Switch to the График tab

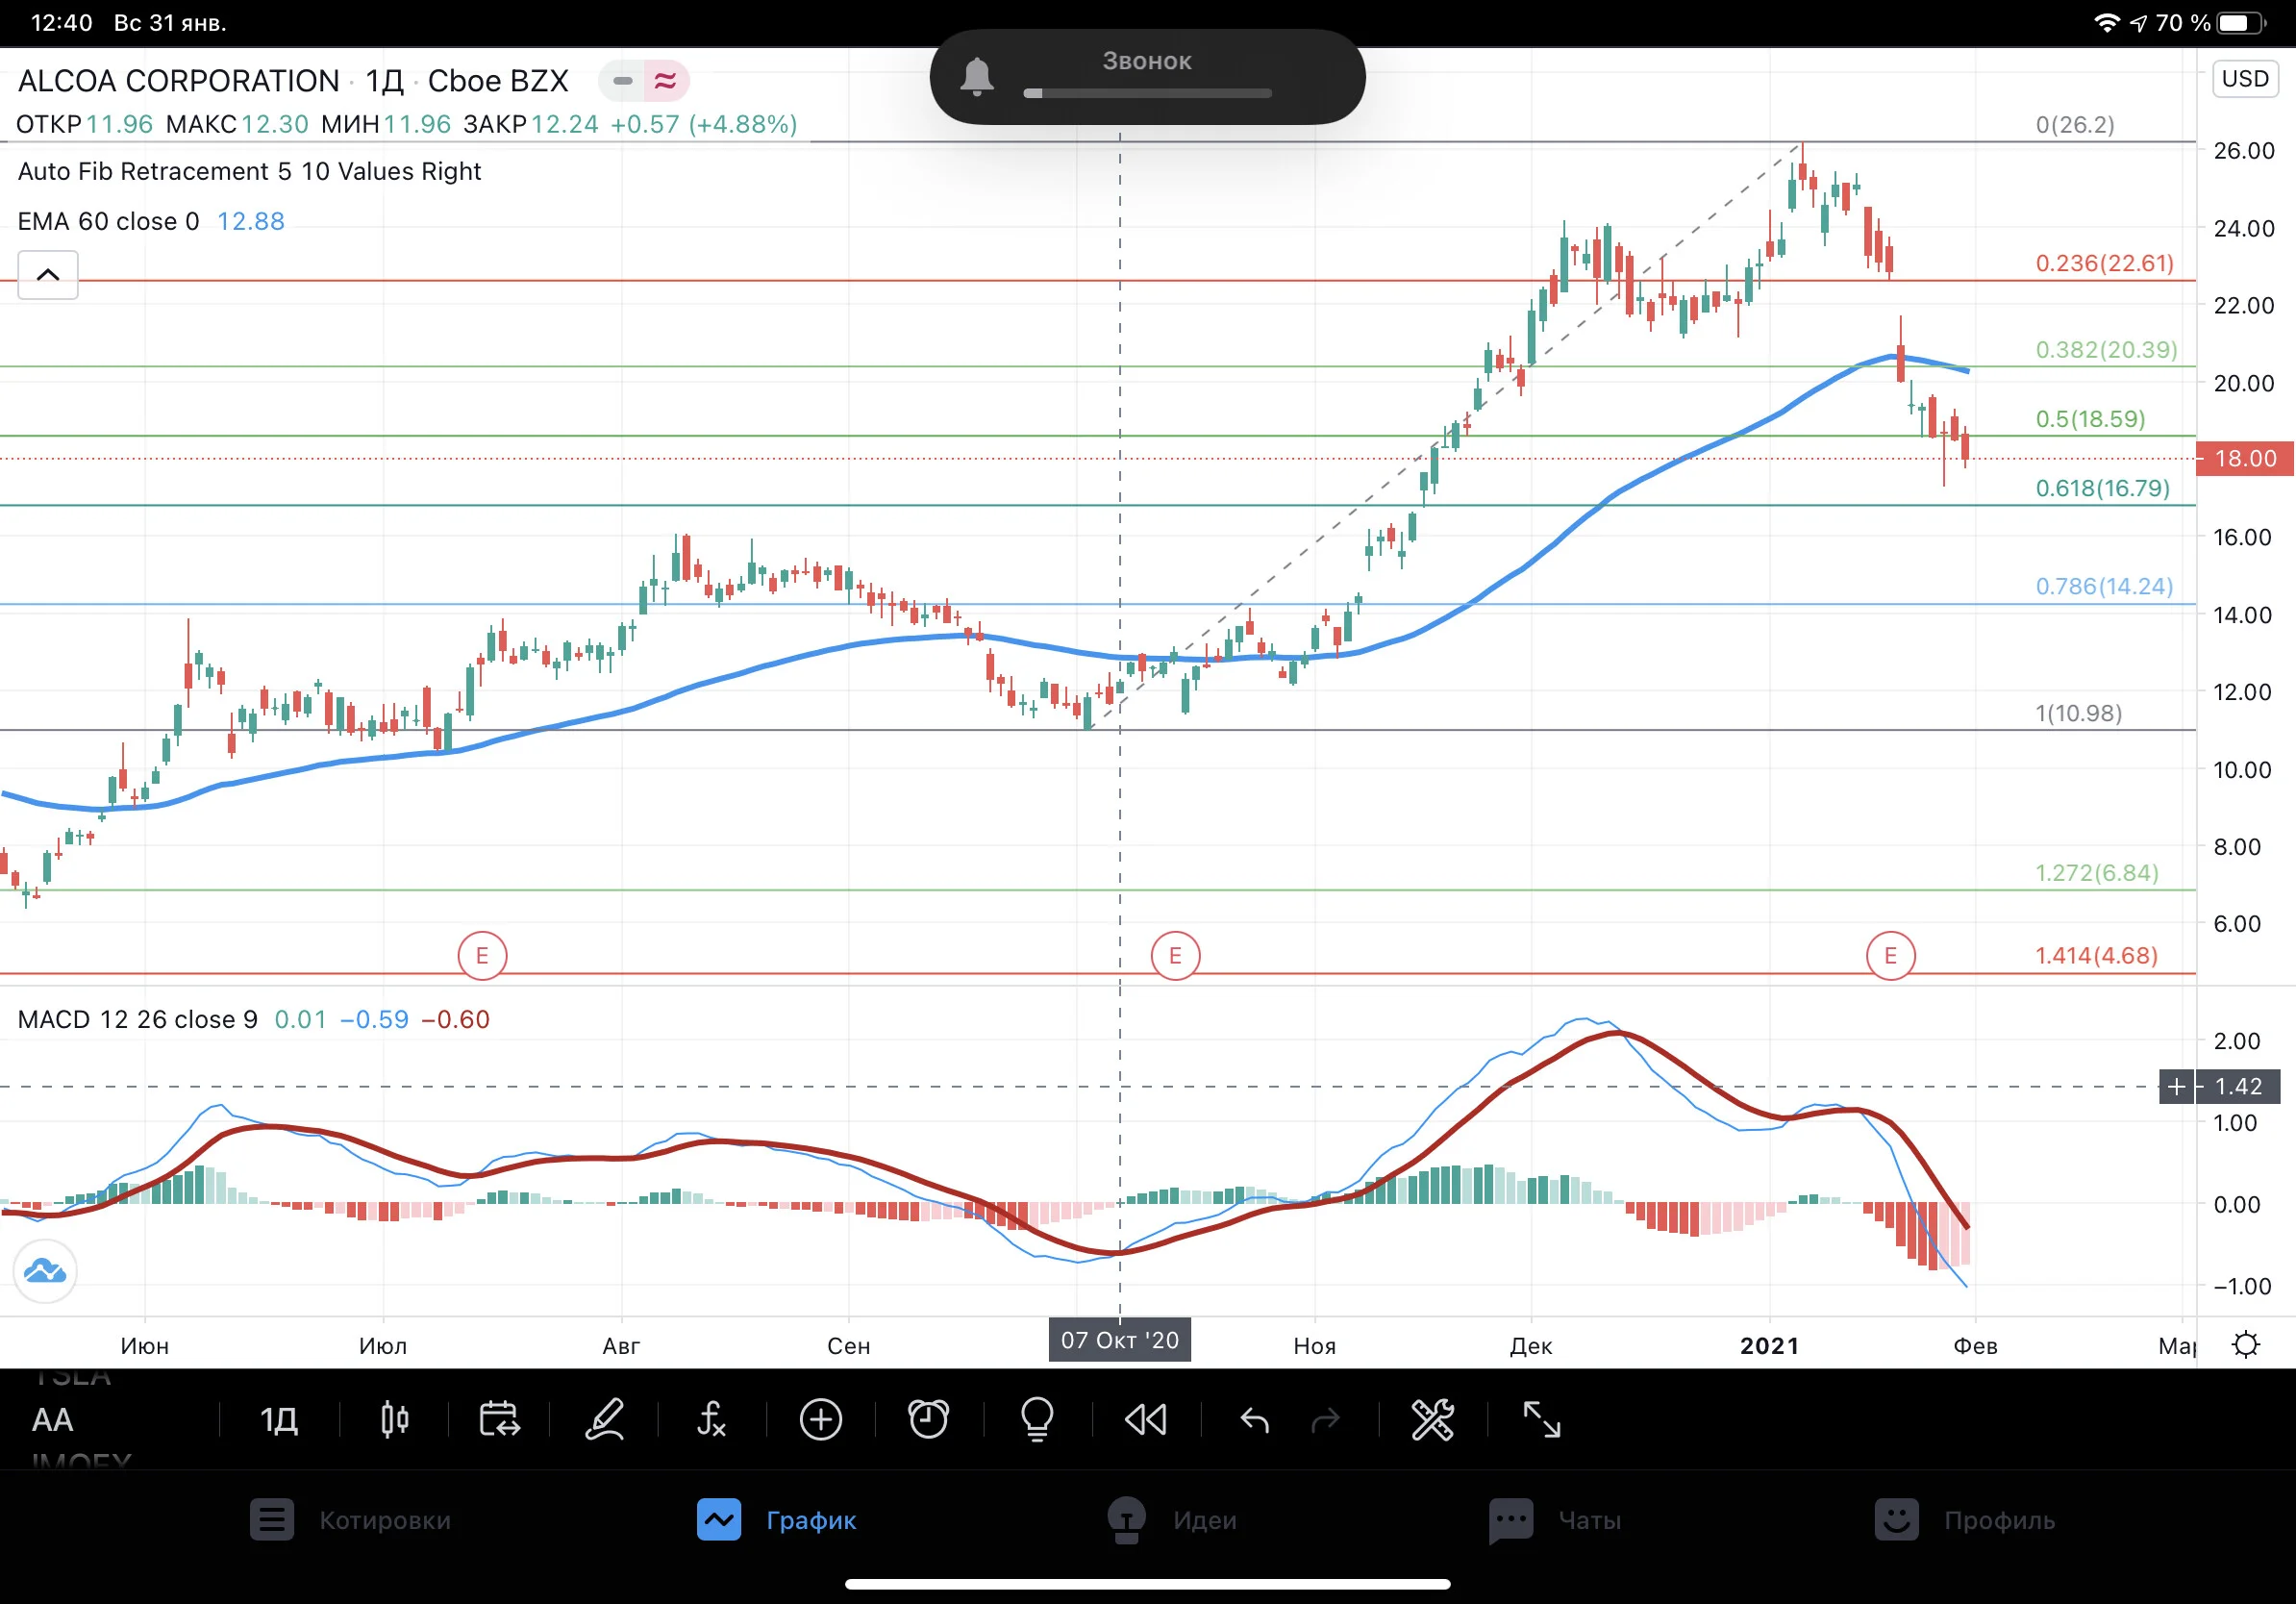(777, 1520)
